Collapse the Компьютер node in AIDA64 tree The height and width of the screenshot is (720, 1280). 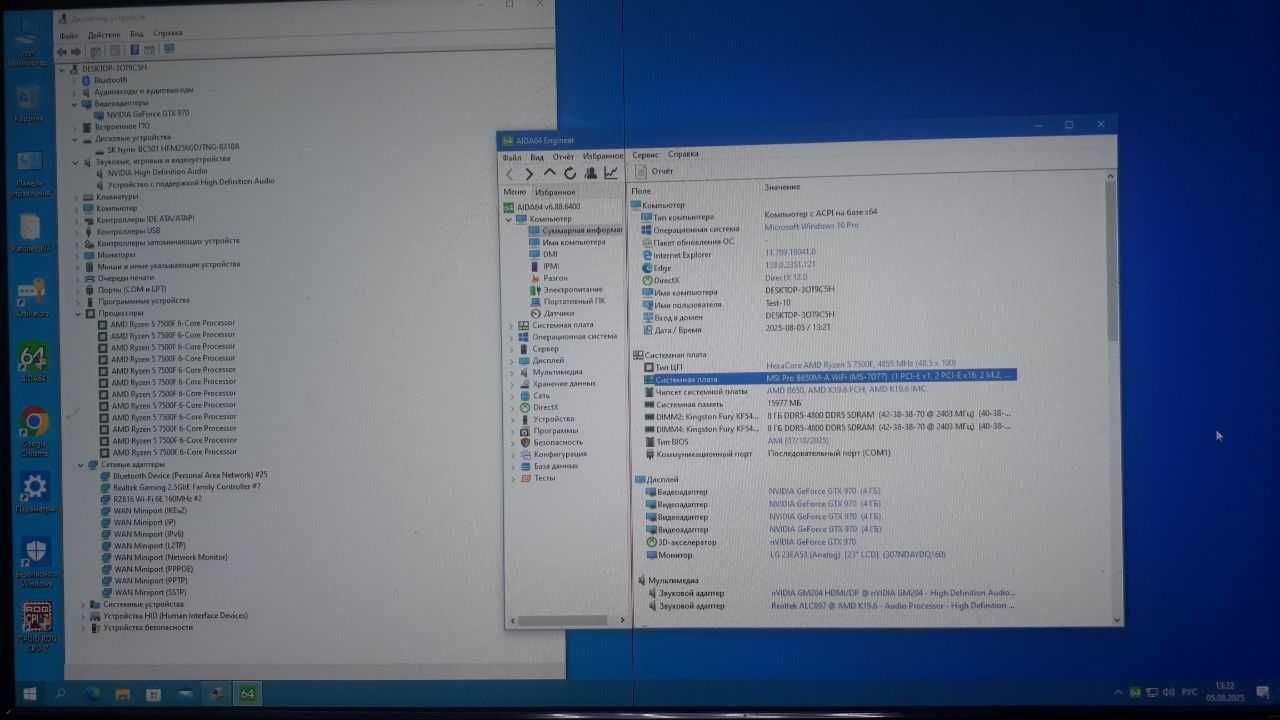coord(509,219)
